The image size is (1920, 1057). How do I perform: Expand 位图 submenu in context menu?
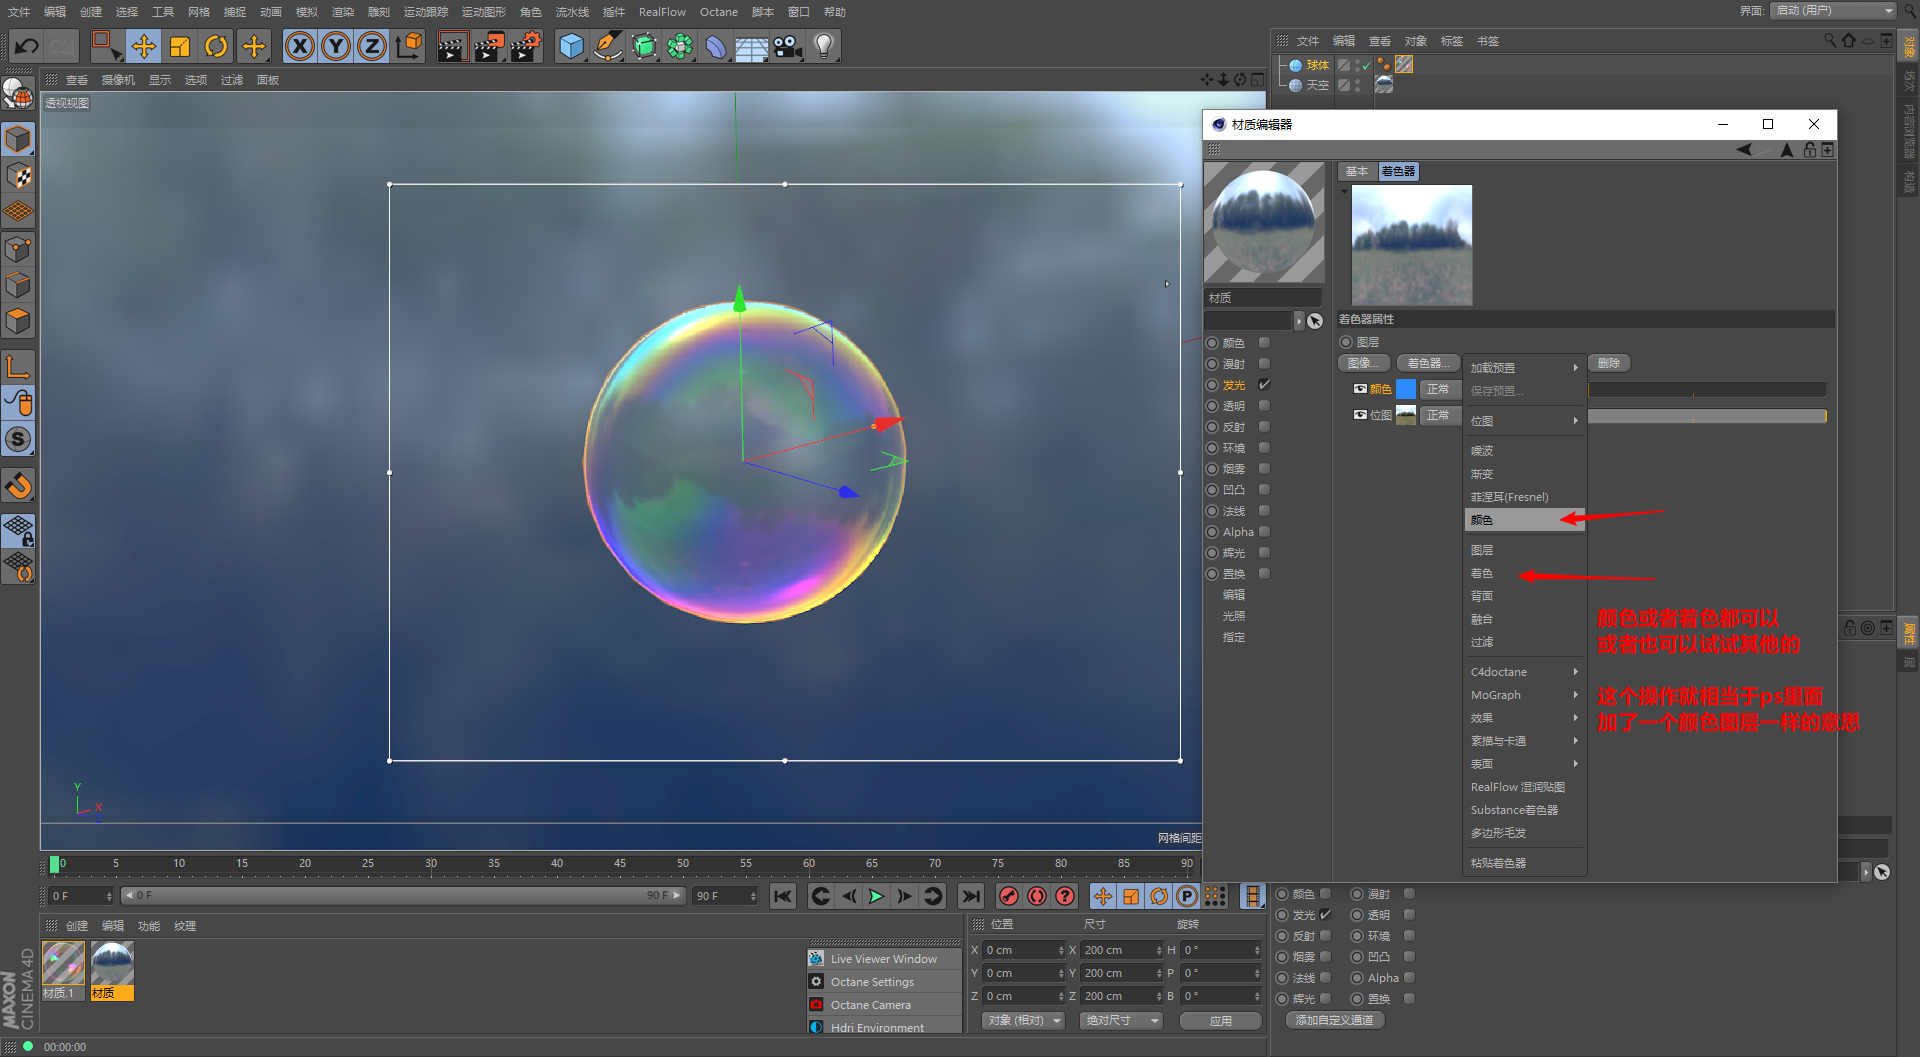1524,421
